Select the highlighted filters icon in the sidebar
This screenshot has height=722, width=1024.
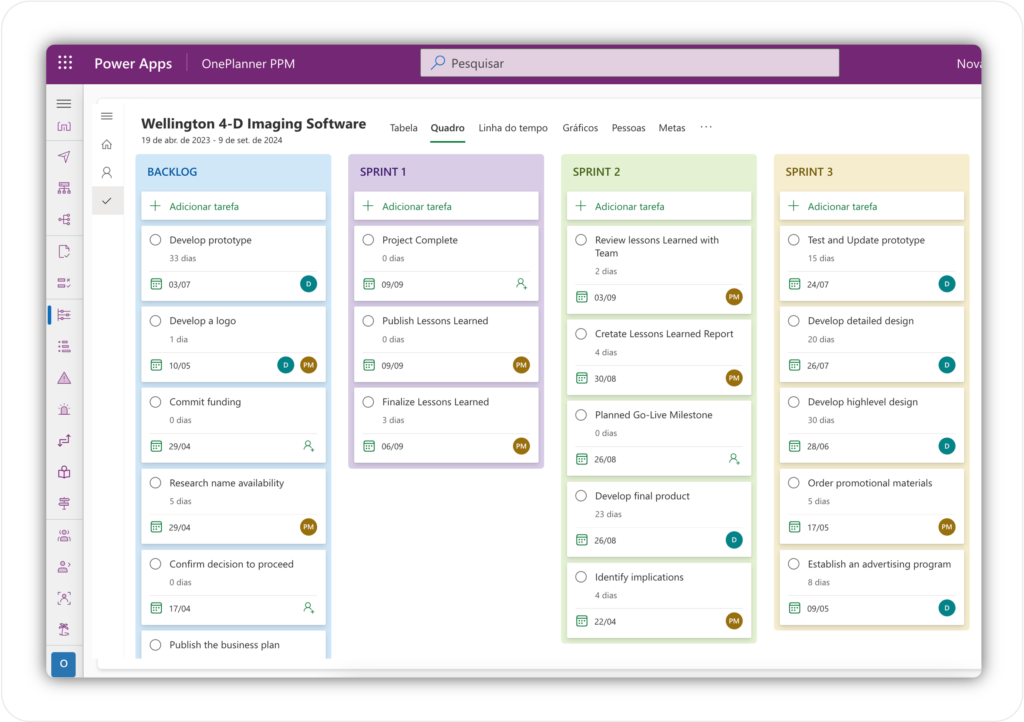point(62,317)
